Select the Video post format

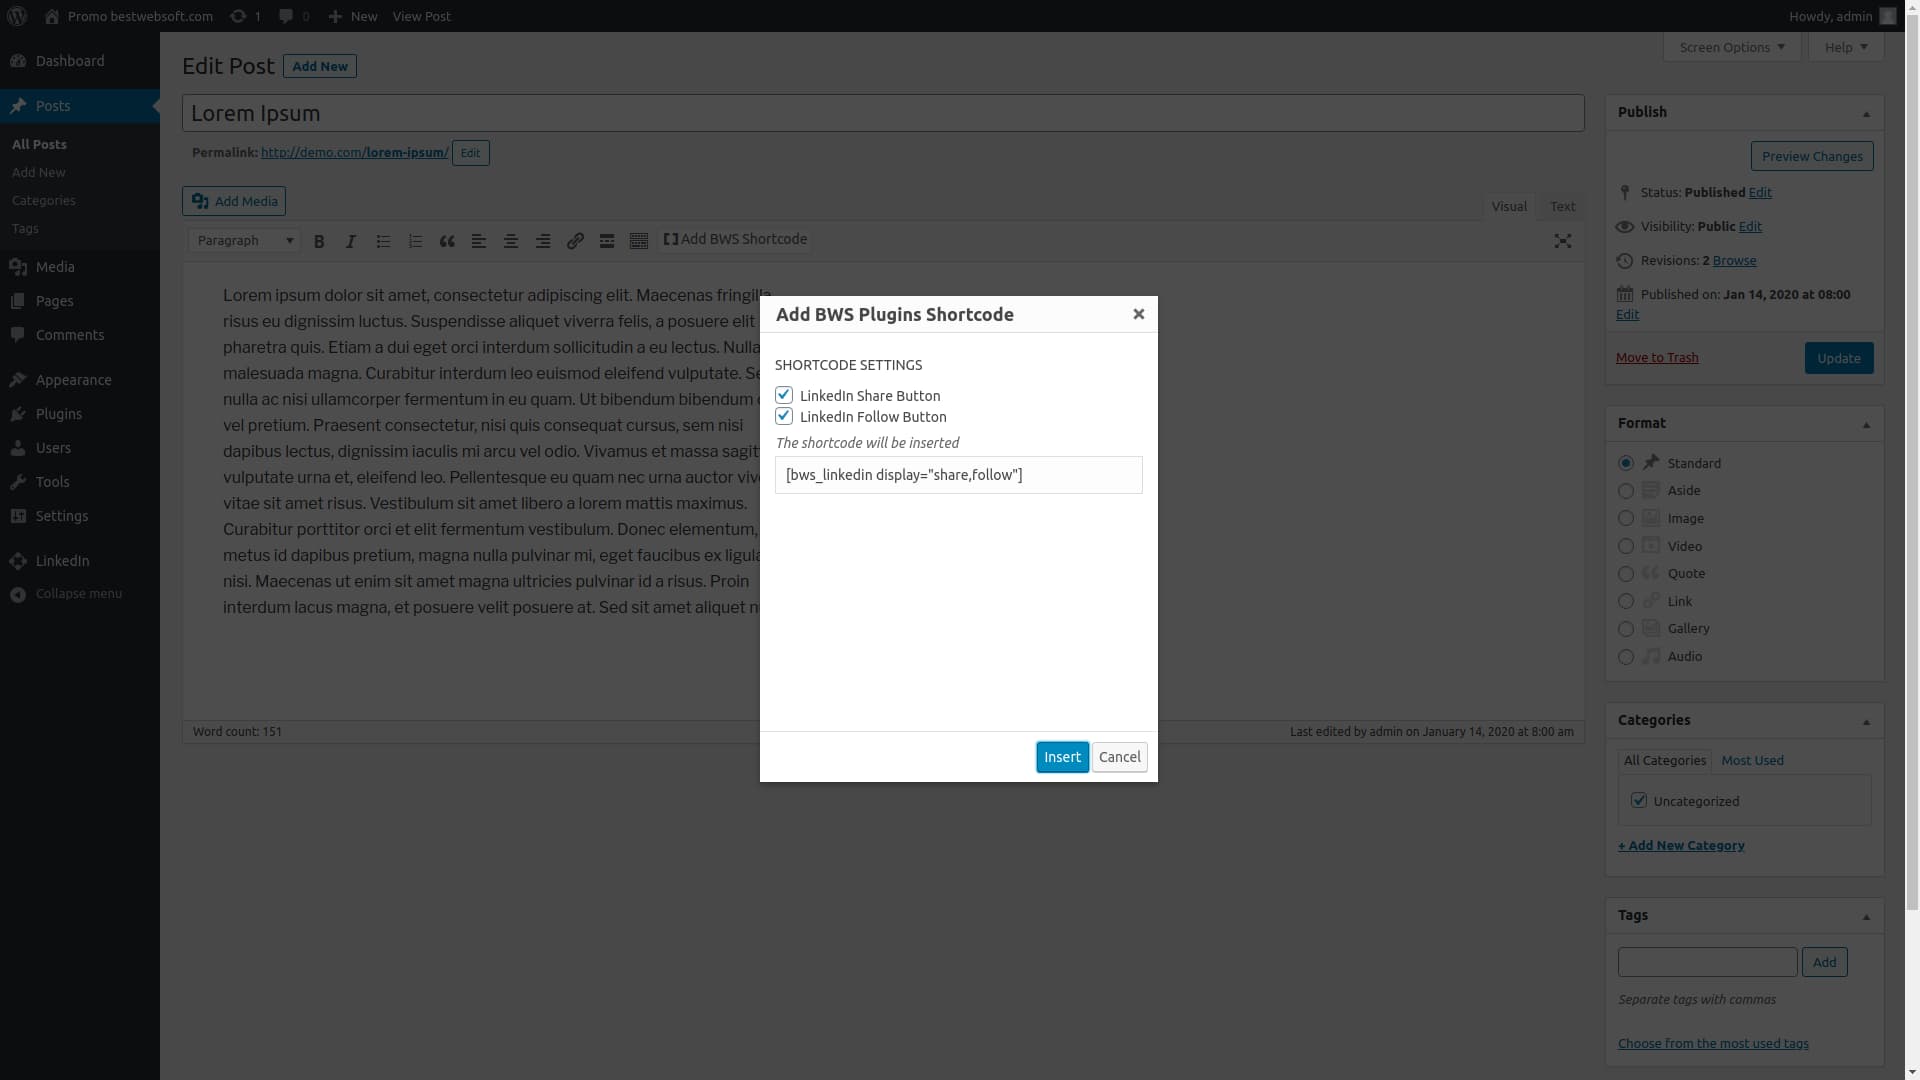1626,546
